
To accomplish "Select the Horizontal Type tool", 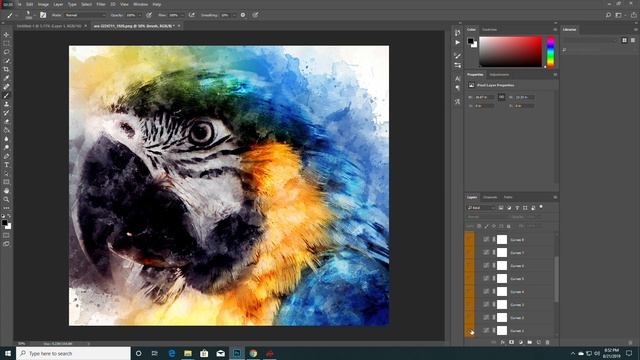I will (x=6, y=165).
